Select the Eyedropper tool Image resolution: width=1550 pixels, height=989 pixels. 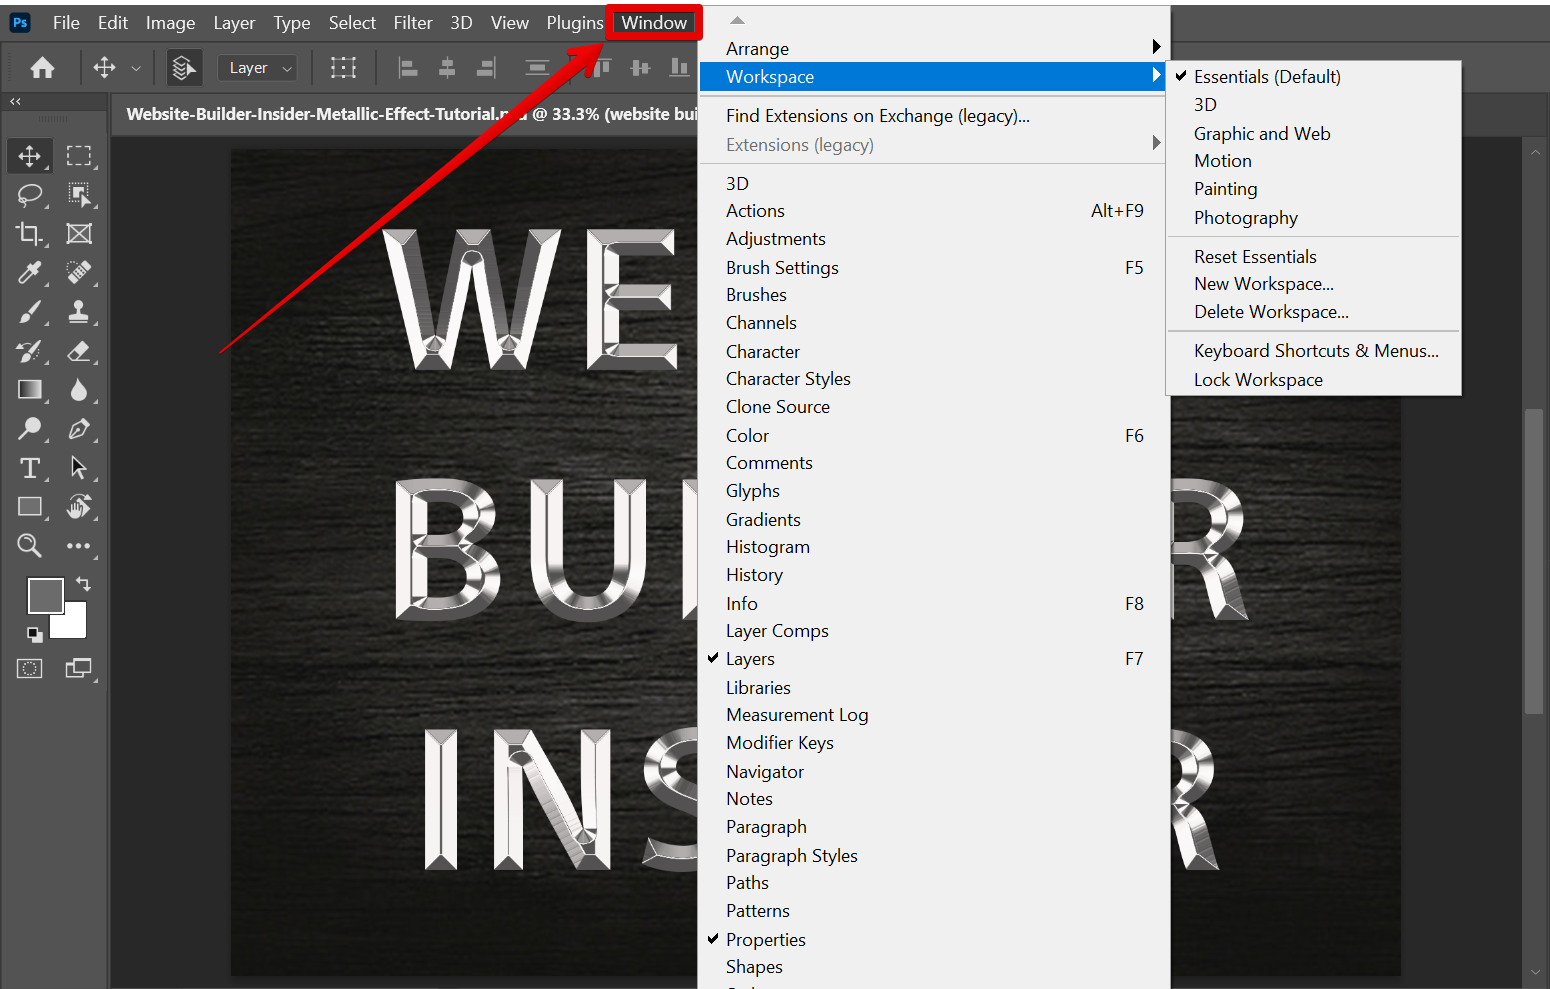click(x=29, y=272)
